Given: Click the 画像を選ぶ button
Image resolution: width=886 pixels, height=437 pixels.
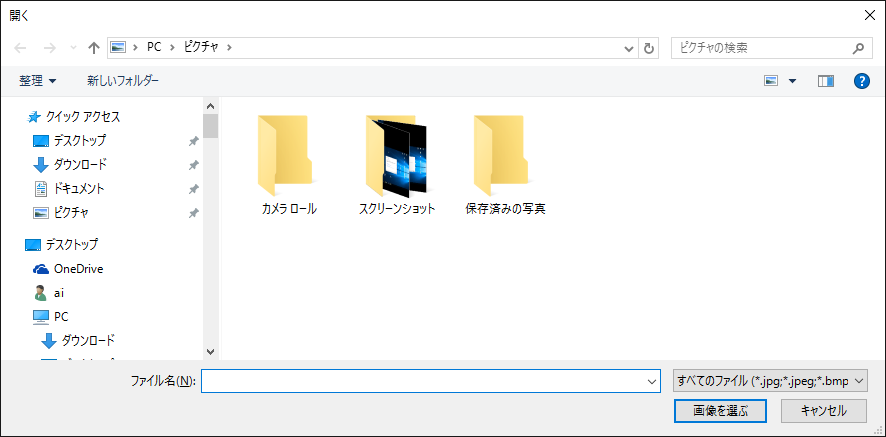Looking at the screenshot, I should coord(720,410).
